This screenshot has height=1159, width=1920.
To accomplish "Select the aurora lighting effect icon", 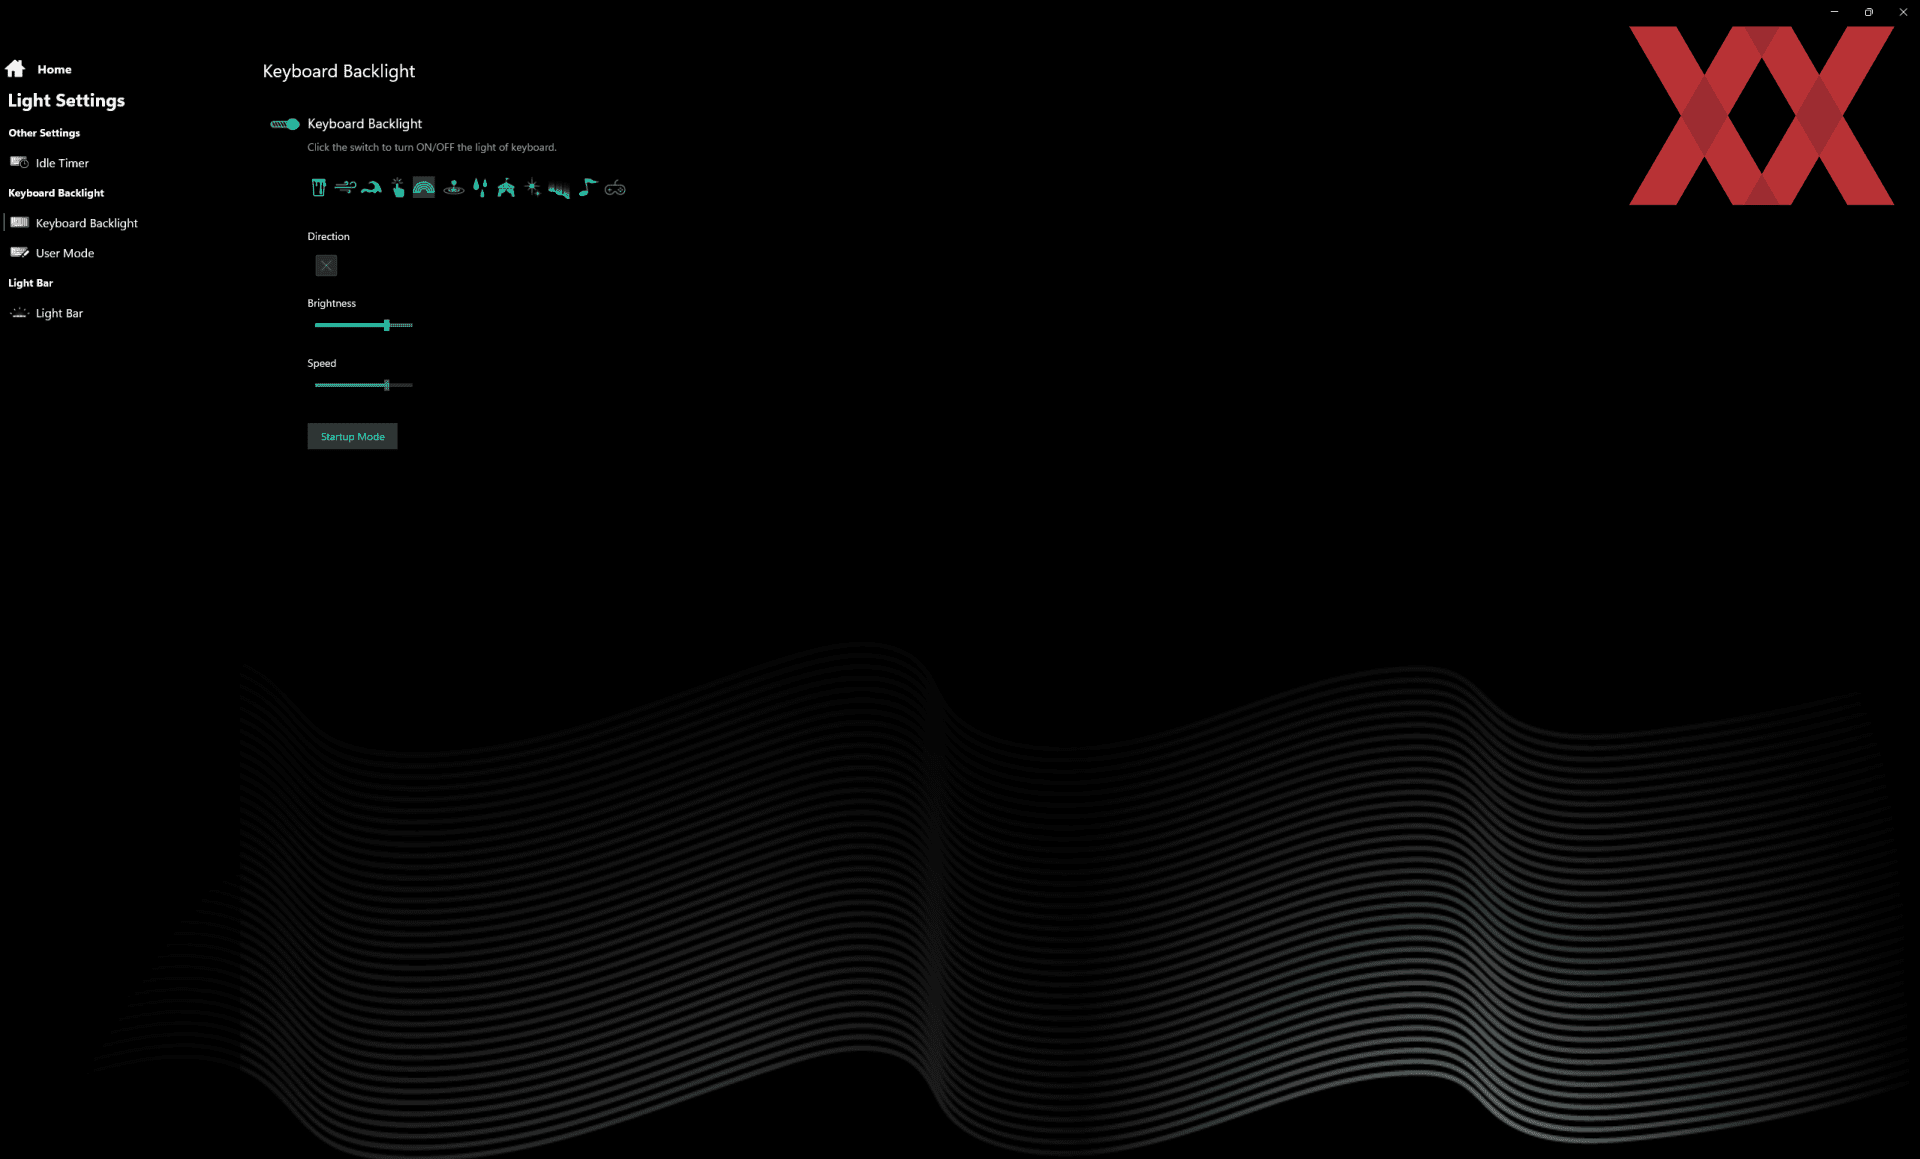I will [x=559, y=188].
